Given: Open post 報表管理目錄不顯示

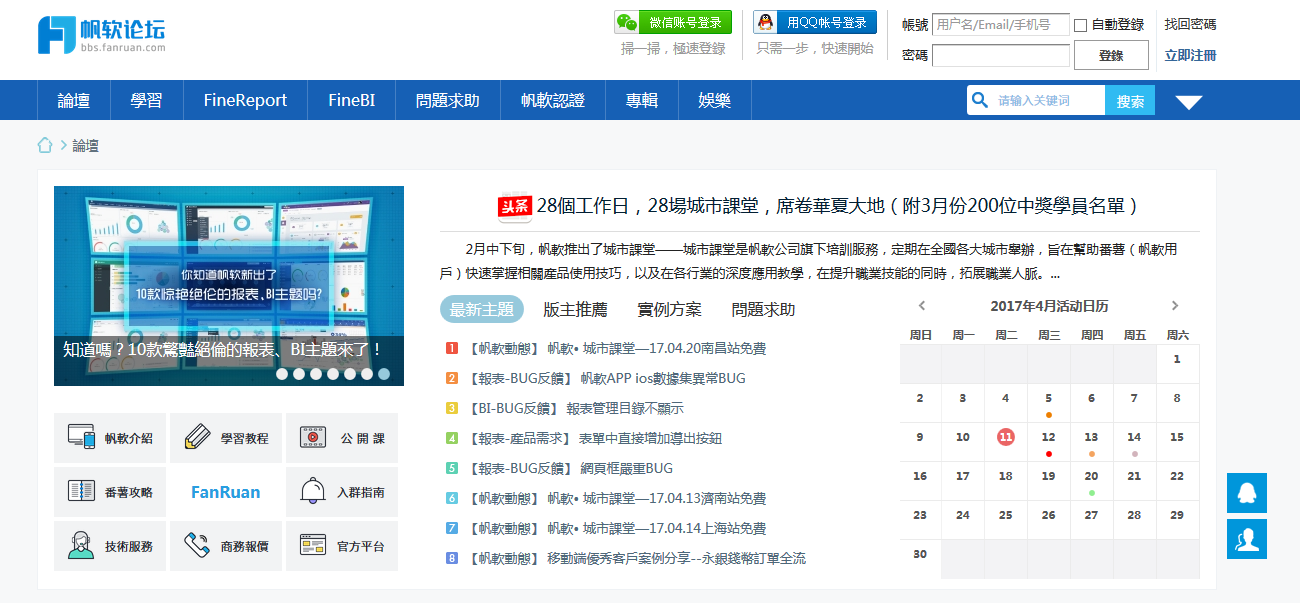Looking at the screenshot, I should click(x=625, y=408).
